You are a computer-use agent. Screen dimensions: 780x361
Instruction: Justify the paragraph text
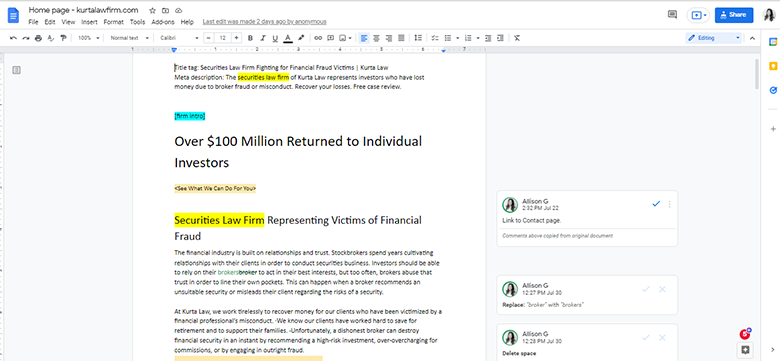point(401,38)
